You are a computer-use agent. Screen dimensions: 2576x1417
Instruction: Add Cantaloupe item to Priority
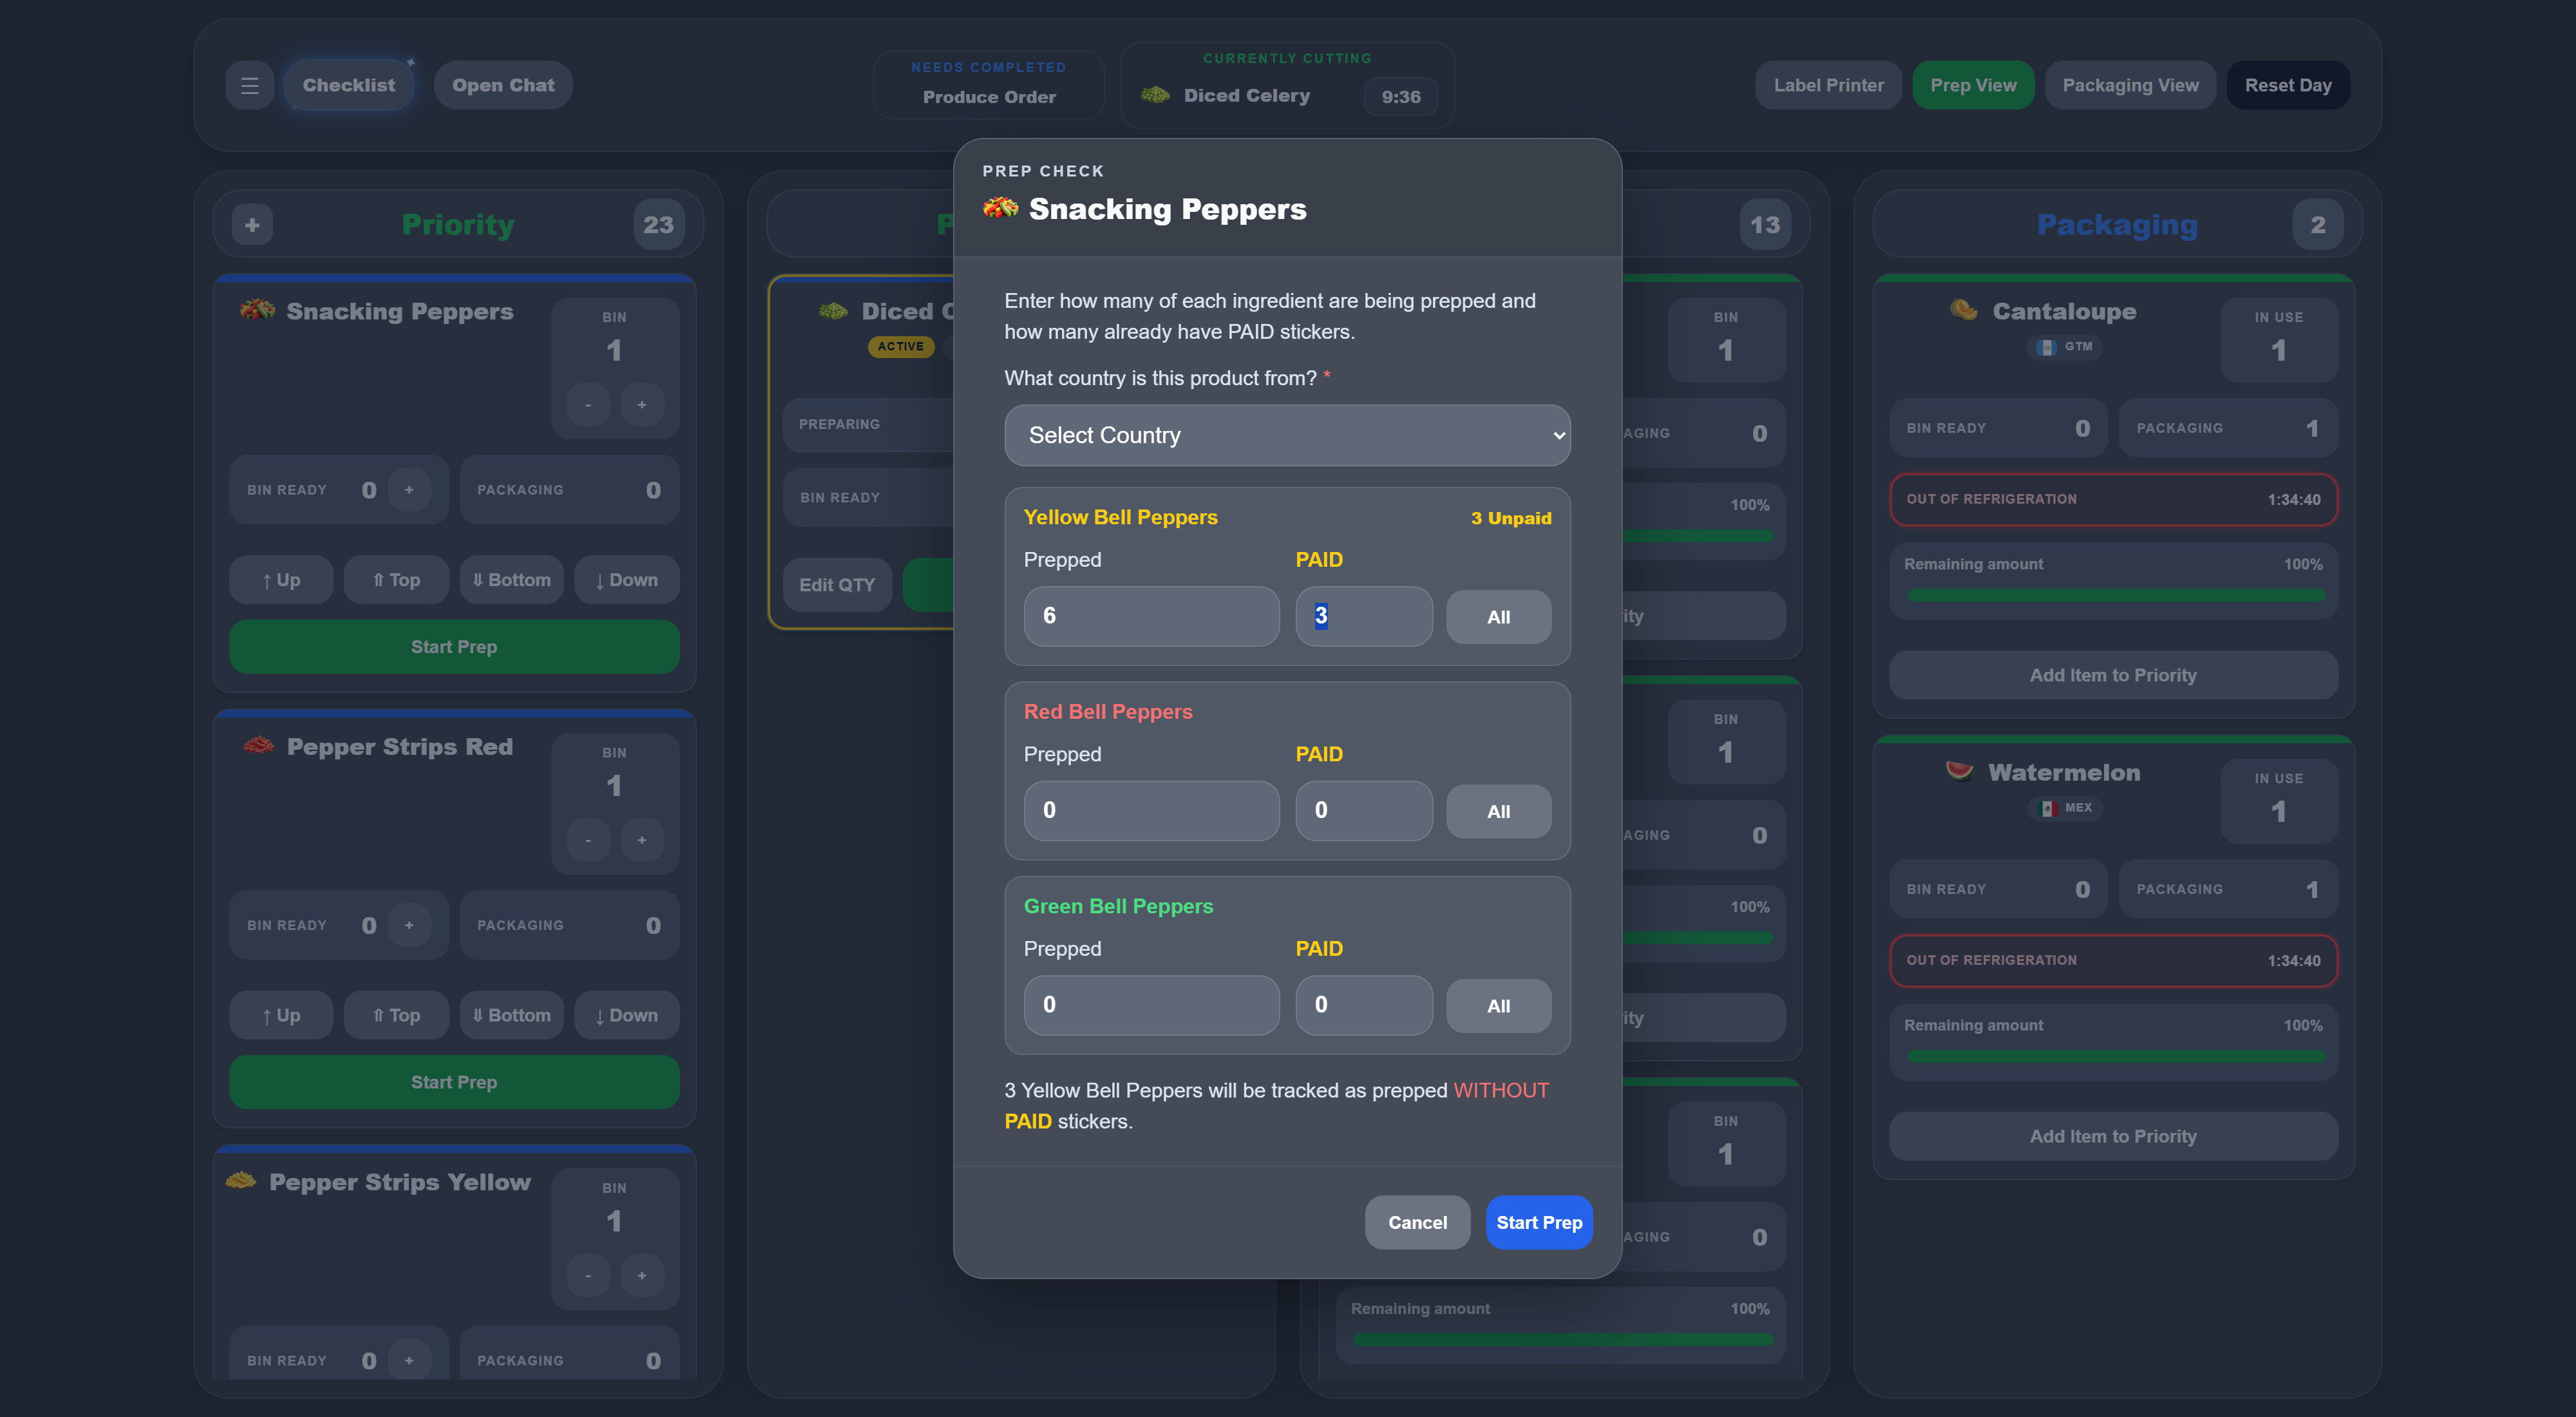(2113, 675)
